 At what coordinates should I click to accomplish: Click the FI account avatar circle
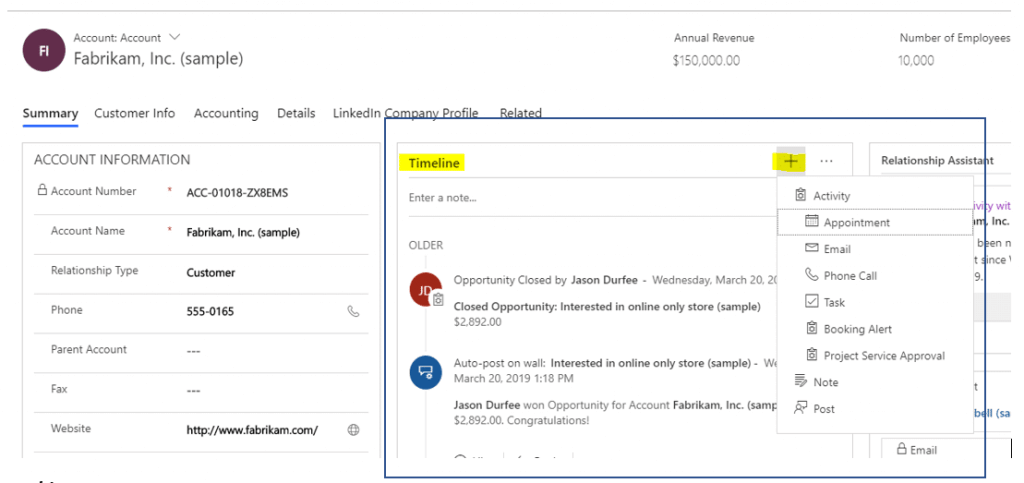pos(44,50)
